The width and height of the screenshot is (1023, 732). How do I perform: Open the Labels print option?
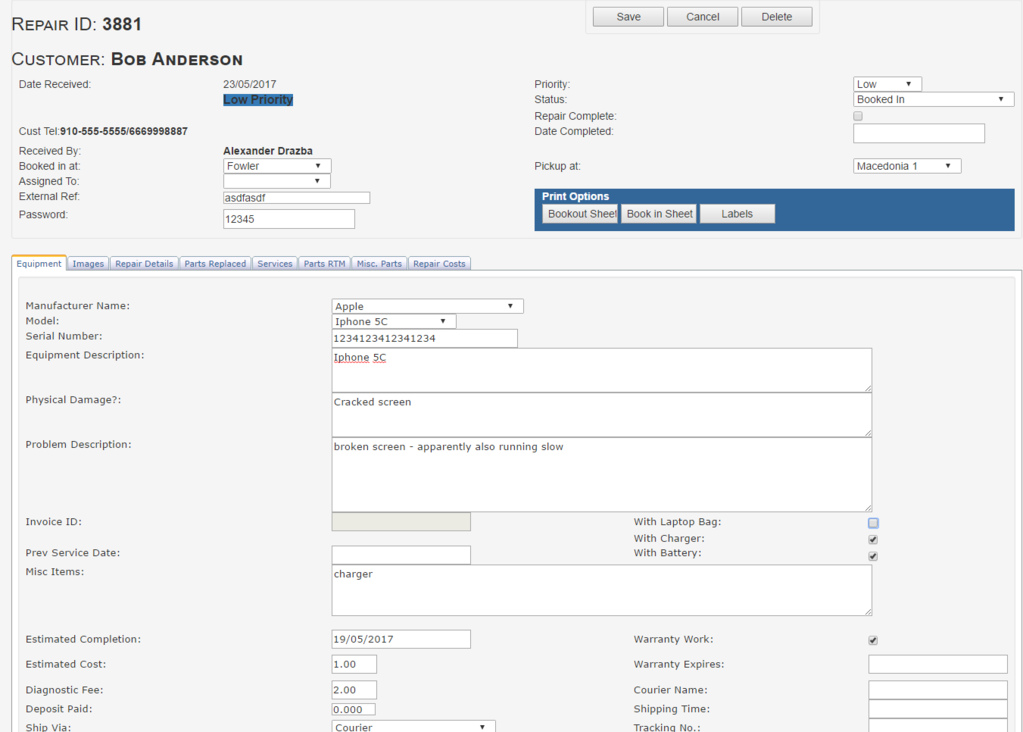[x=737, y=214]
